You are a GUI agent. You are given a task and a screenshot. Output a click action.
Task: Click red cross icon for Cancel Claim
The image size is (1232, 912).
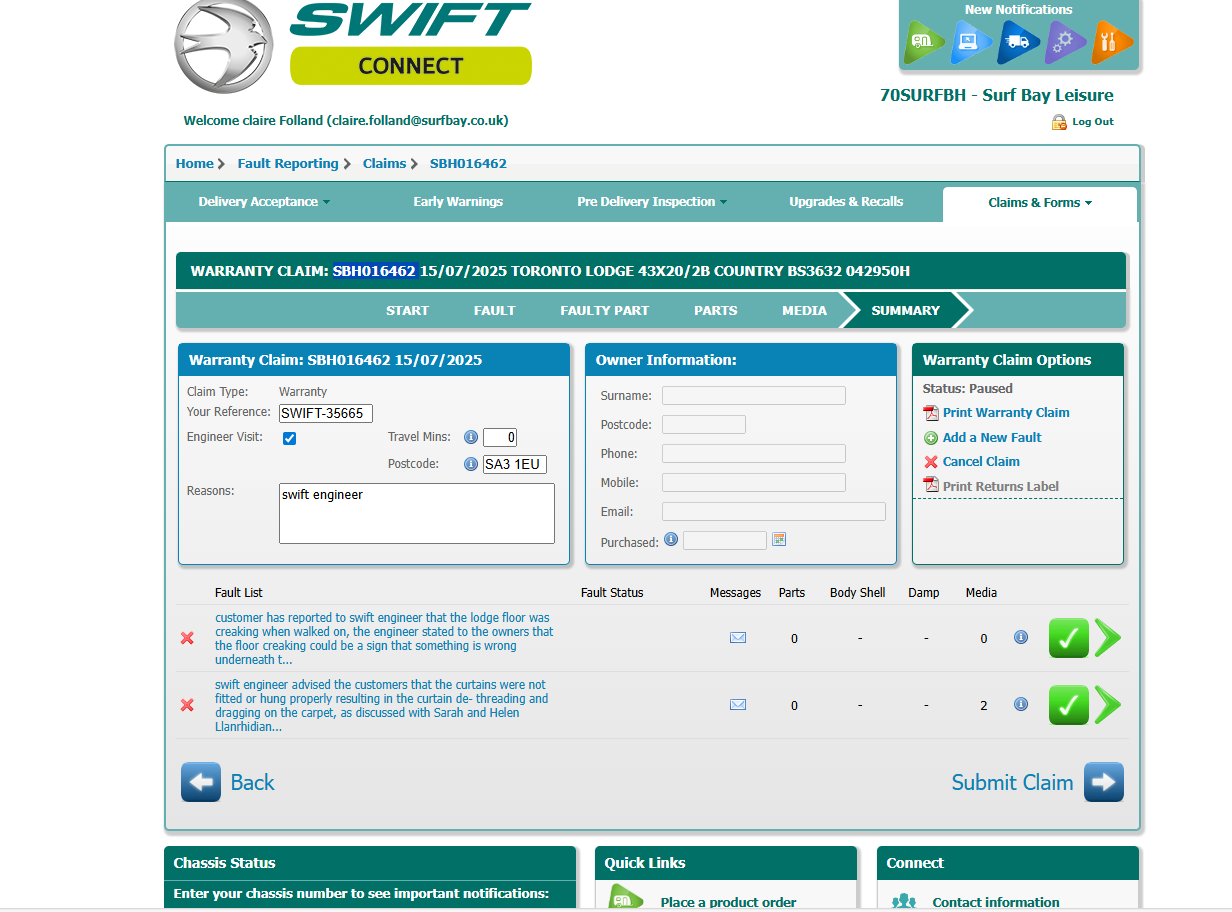click(931, 462)
